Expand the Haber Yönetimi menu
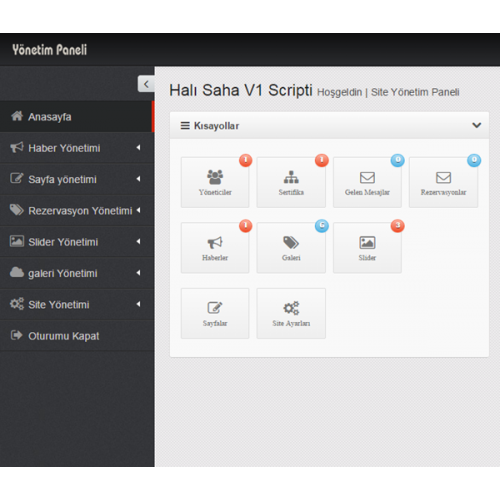 pos(77,148)
